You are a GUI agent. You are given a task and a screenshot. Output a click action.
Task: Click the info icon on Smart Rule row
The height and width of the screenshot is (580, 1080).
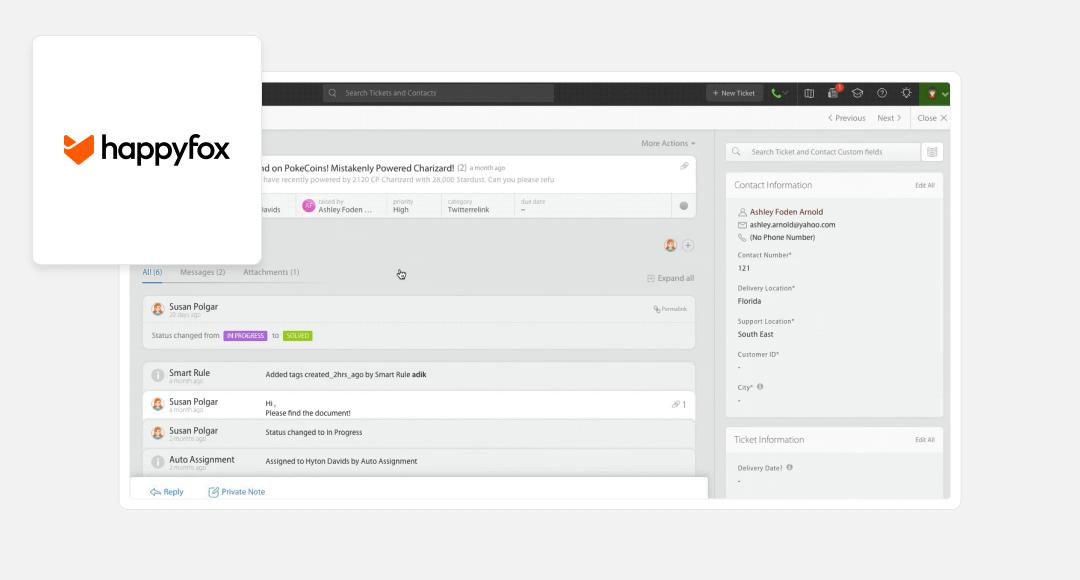tap(158, 375)
